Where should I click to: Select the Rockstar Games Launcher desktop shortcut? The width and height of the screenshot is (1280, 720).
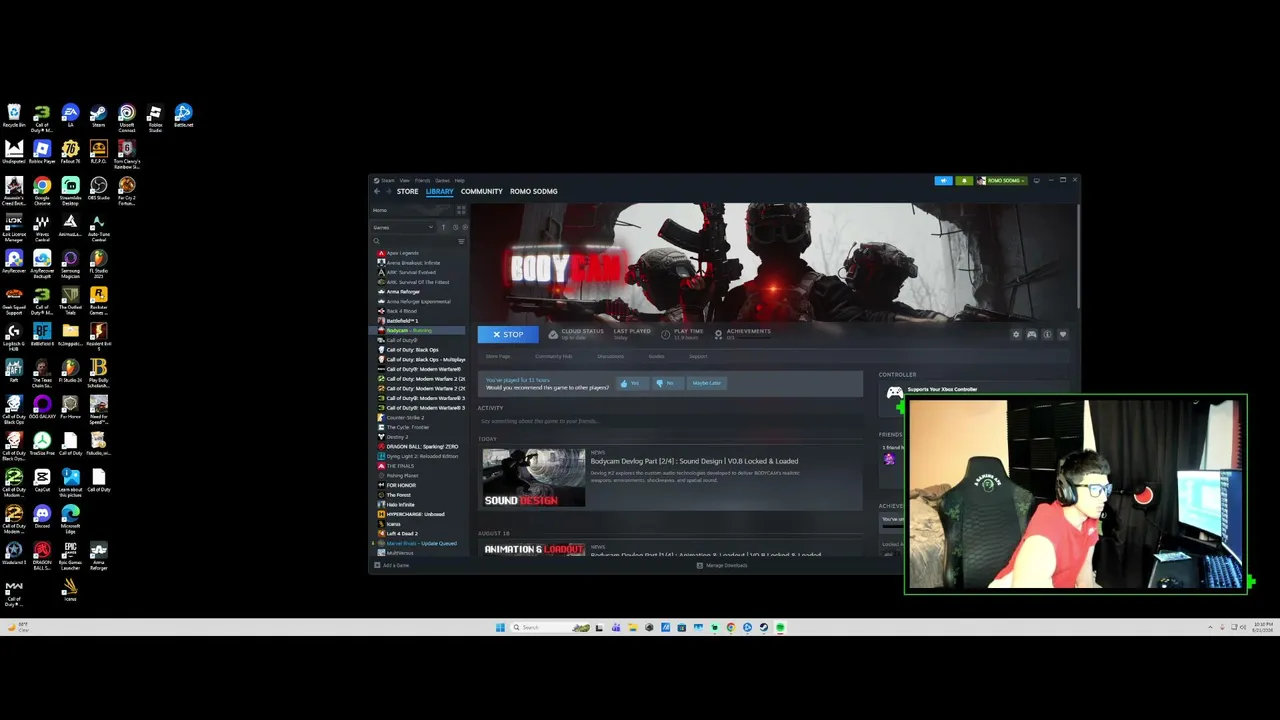98,300
